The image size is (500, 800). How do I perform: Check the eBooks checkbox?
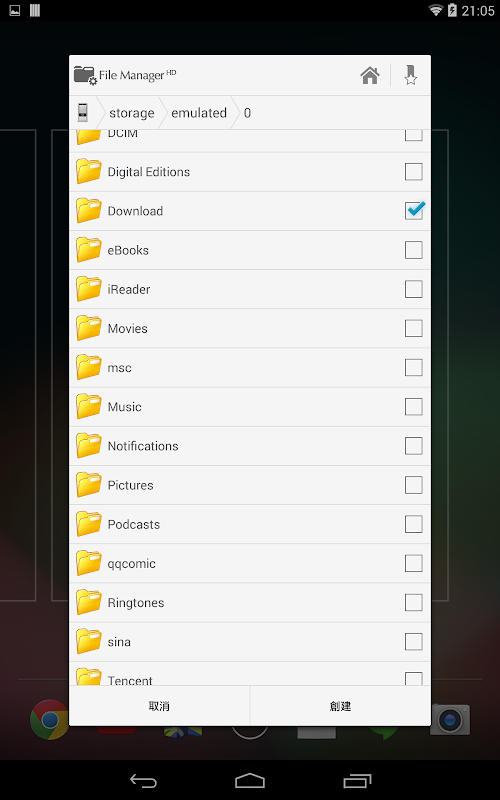[414, 250]
